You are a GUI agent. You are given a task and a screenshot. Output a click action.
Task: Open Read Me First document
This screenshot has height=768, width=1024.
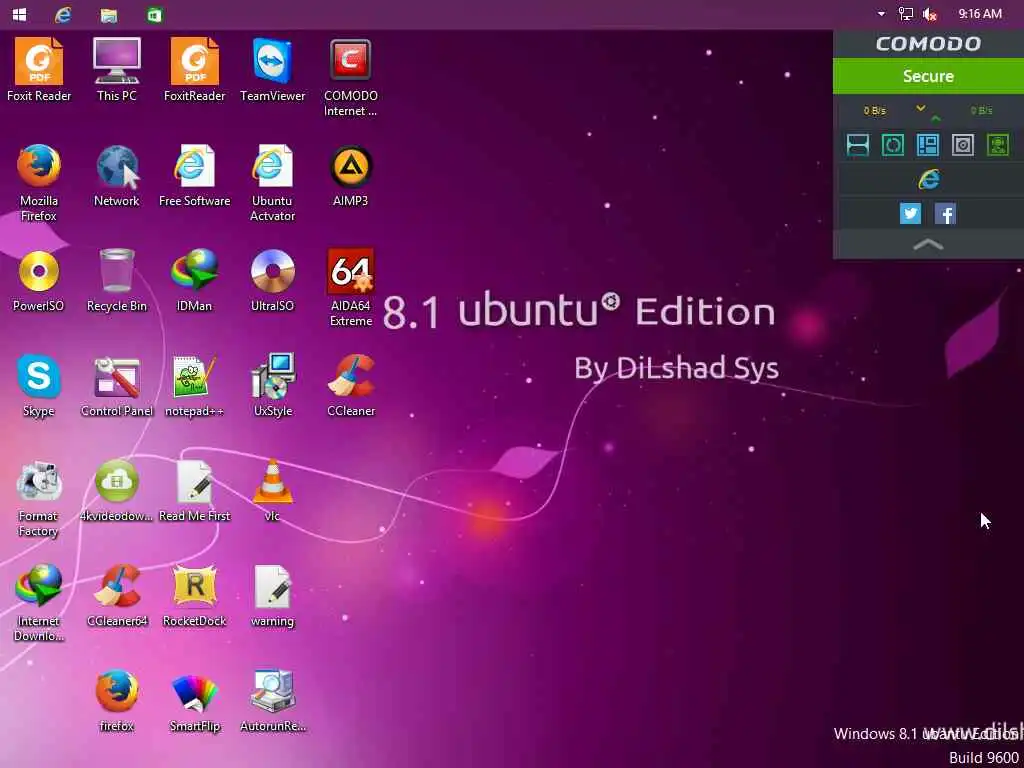(195, 490)
